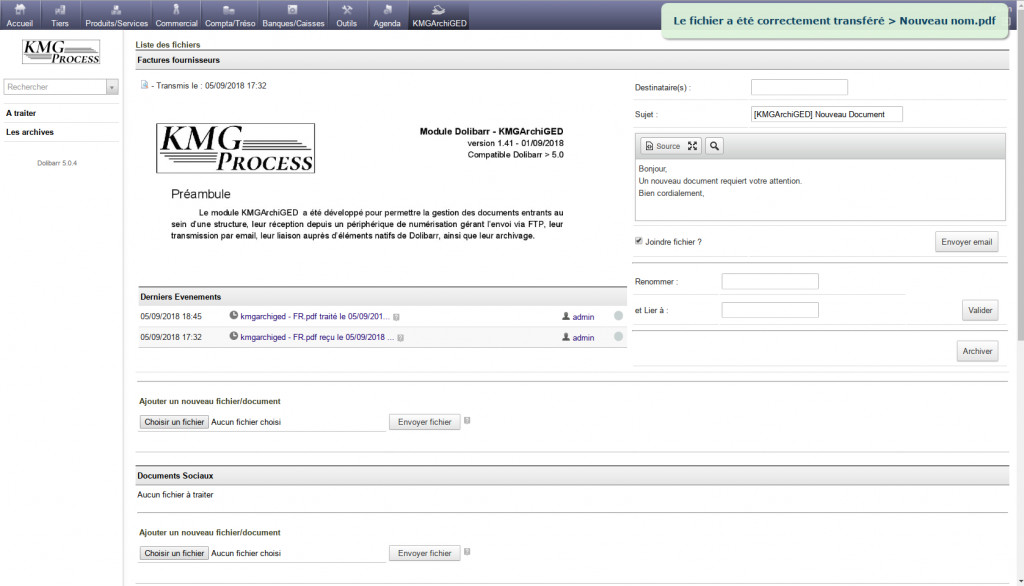This screenshot has height=586, width=1024.
Task: Open event kmgarchiged FR.pdf reçu
Action: (317, 337)
